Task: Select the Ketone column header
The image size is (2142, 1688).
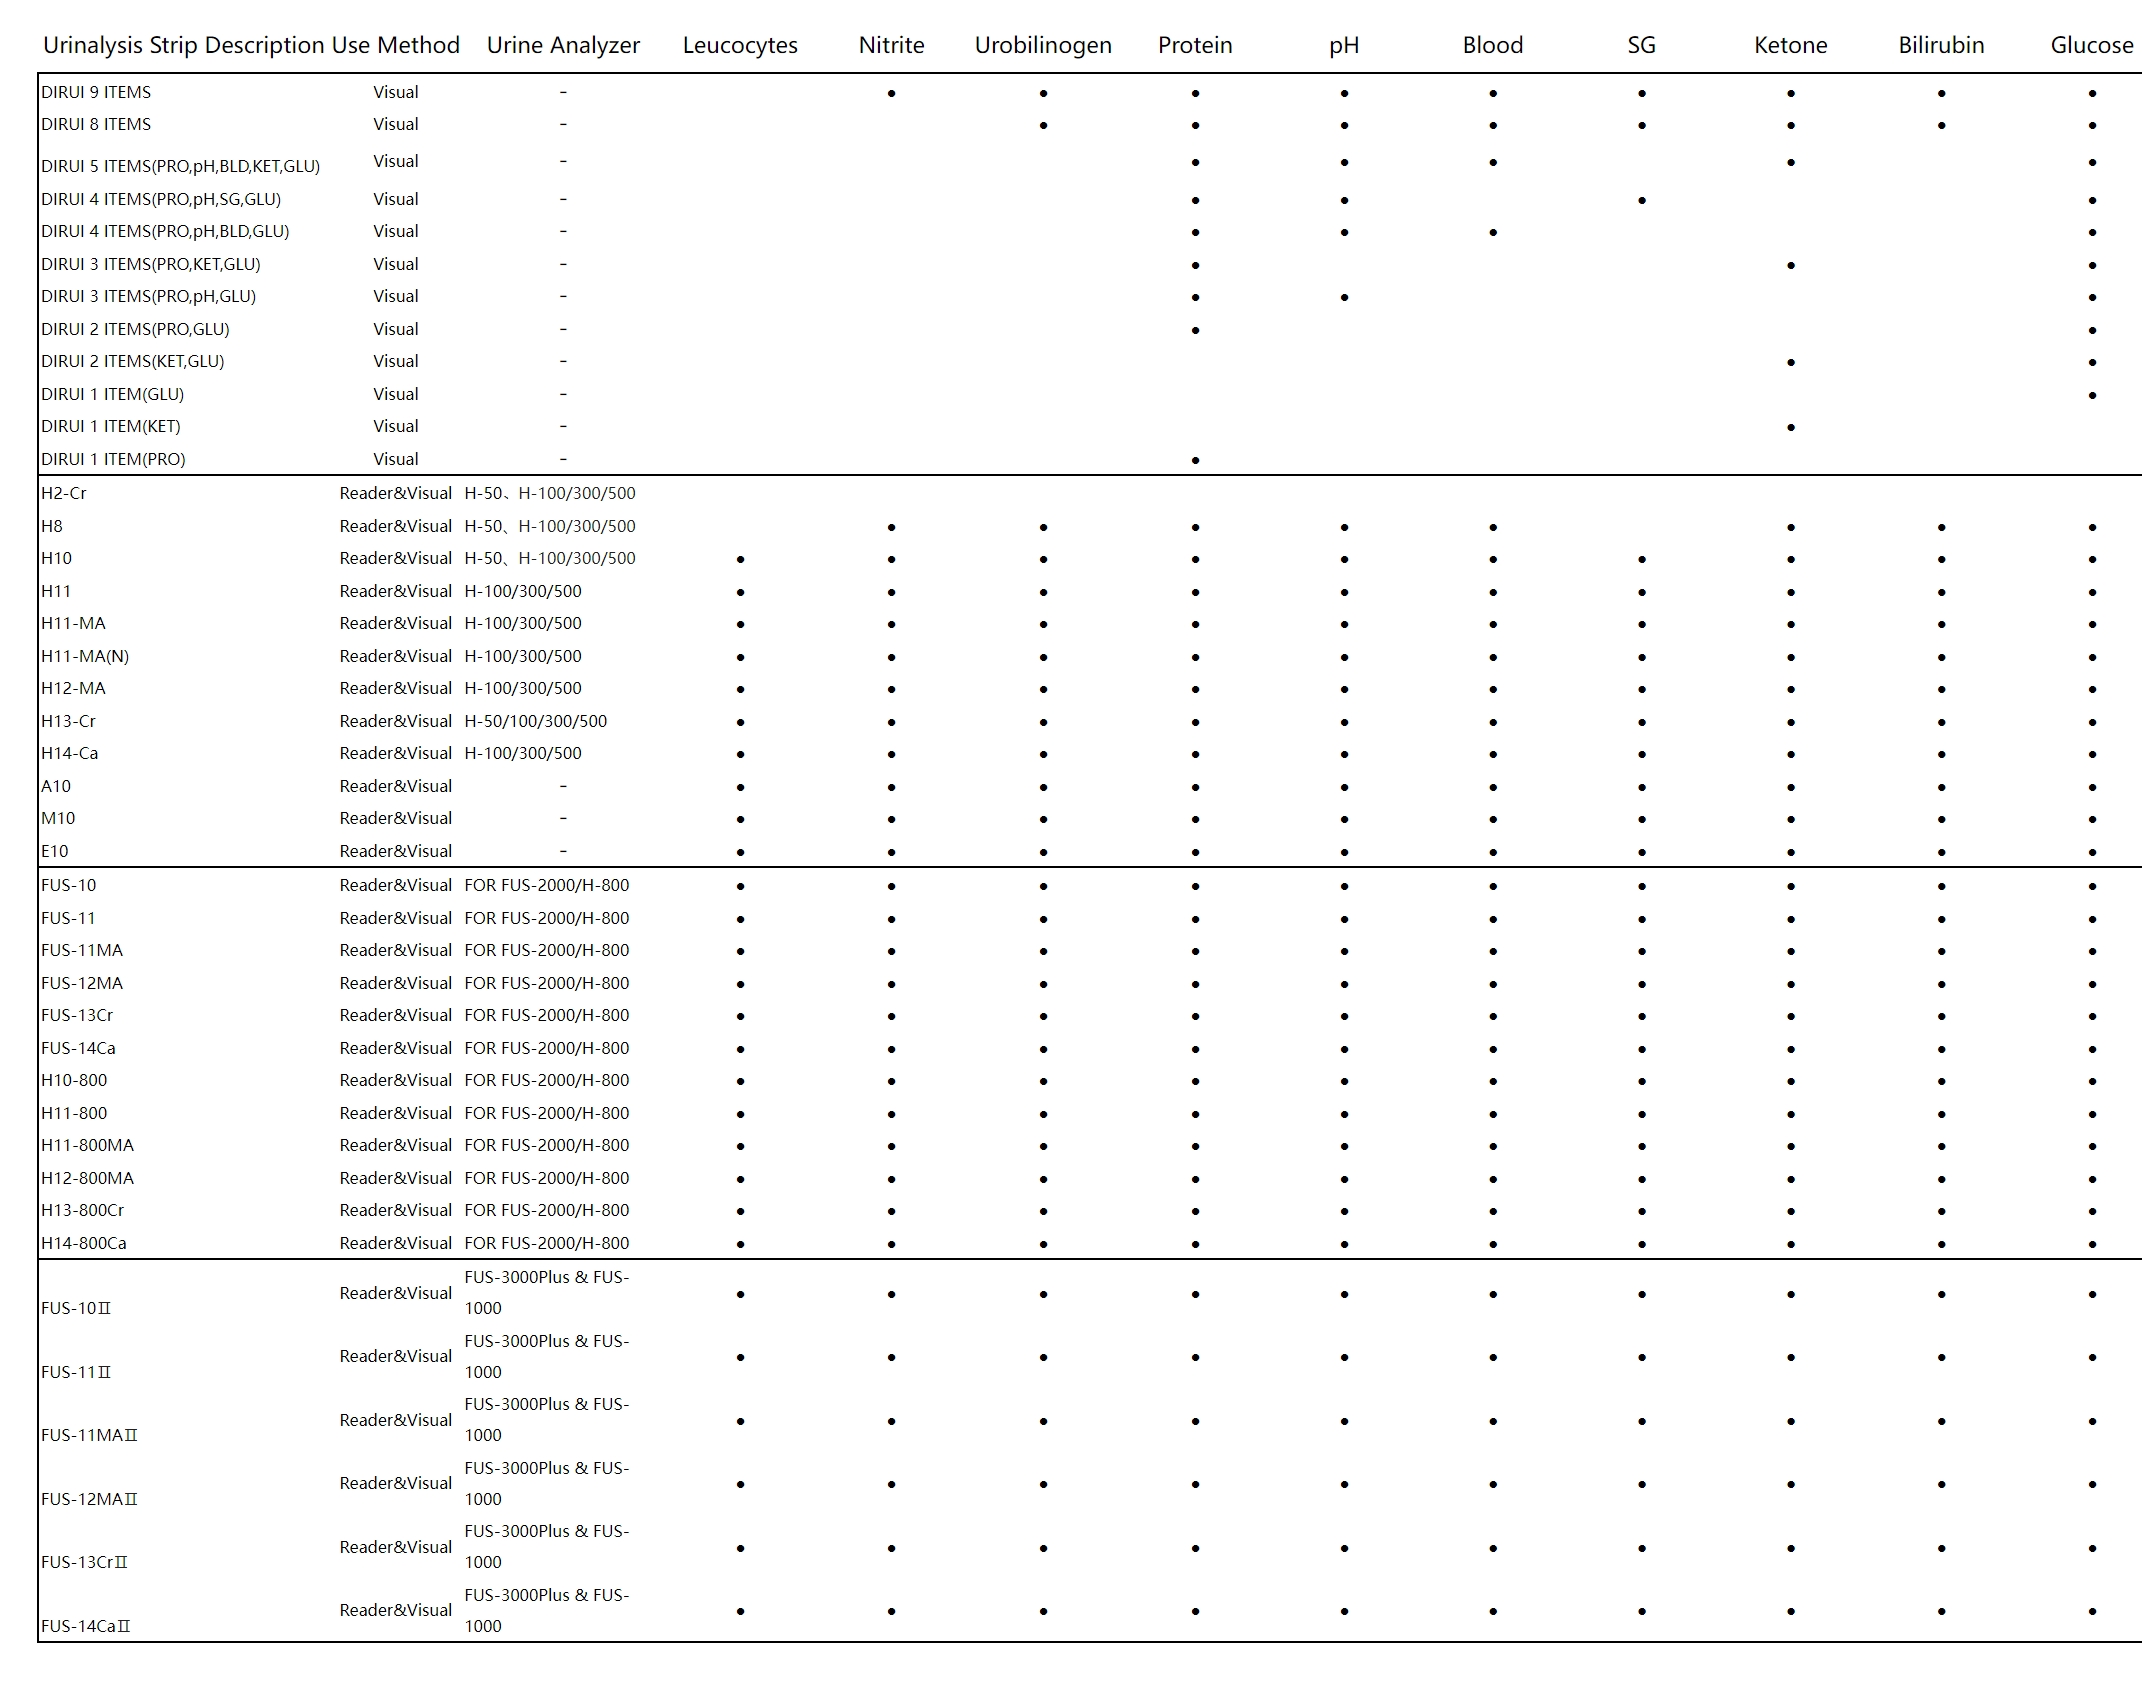Action: tap(1790, 45)
